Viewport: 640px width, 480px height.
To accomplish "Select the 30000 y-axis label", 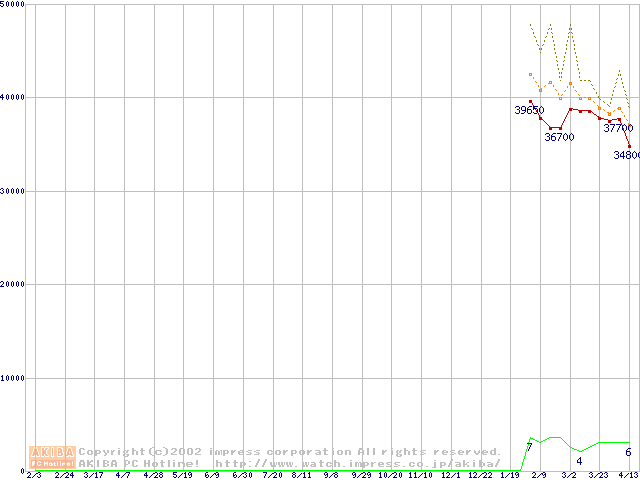I will [x=13, y=191].
